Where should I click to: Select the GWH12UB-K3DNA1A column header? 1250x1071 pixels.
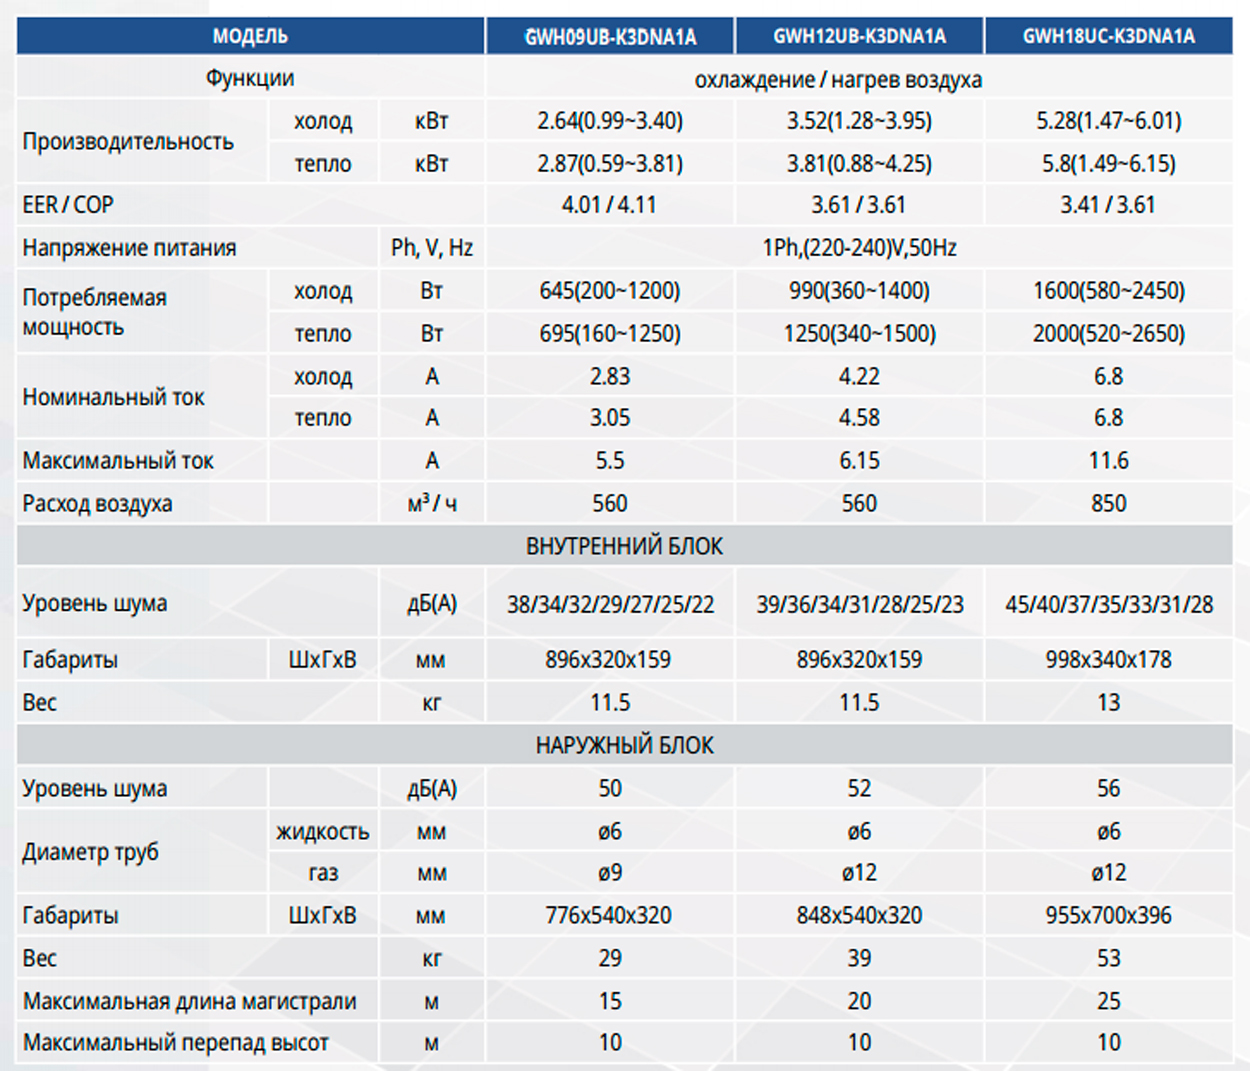(859, 37)
